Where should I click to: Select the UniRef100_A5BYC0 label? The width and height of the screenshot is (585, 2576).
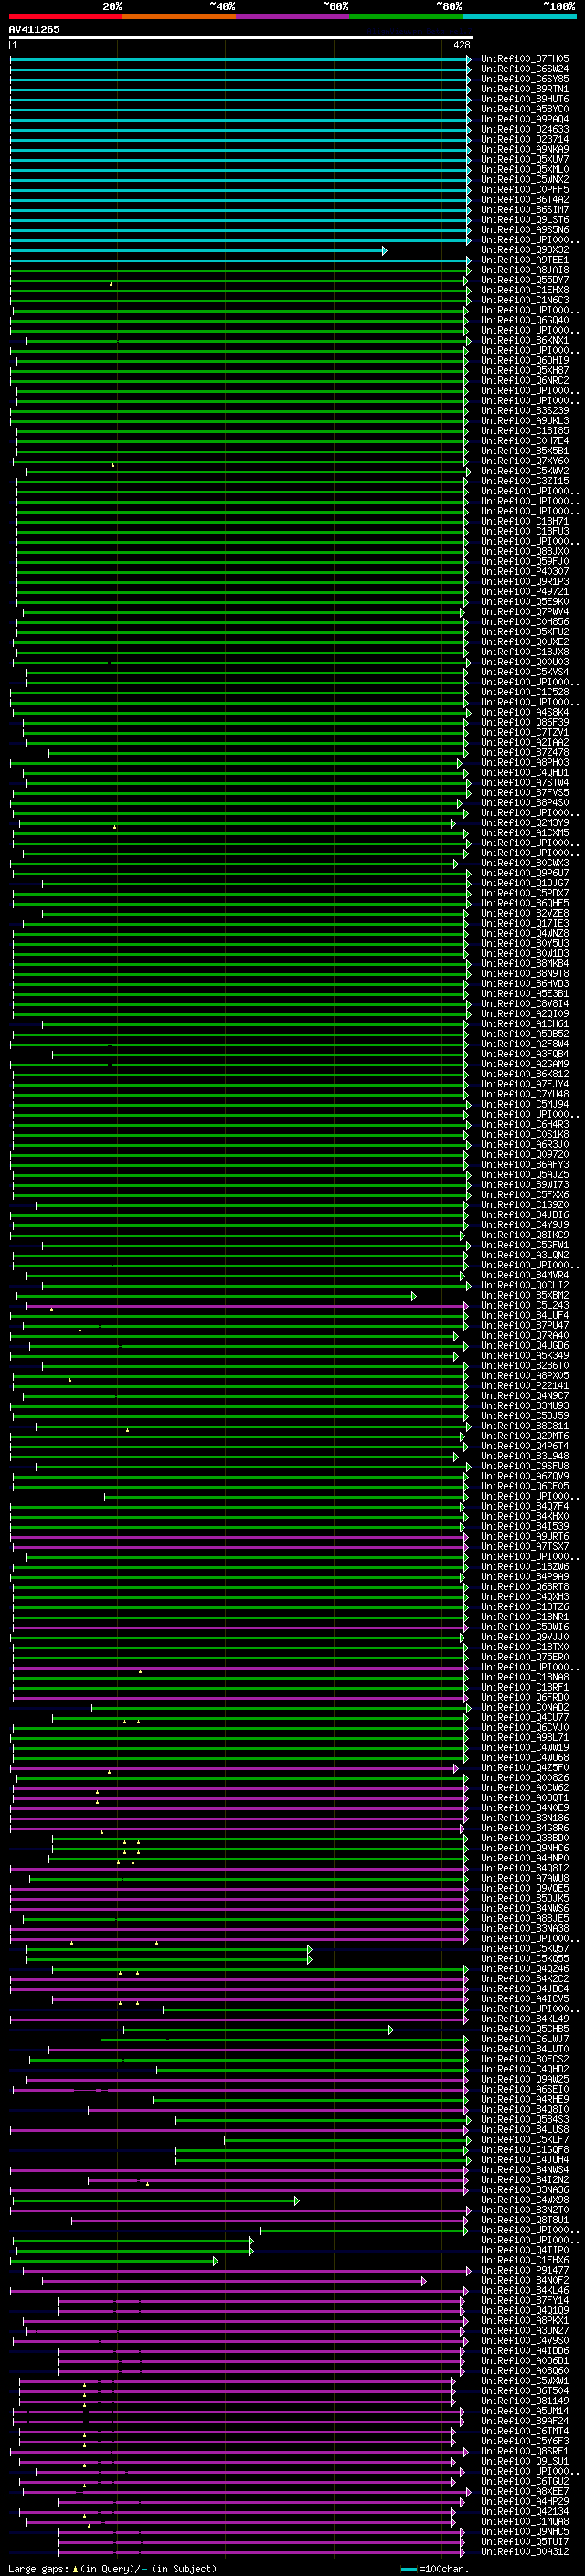click(525, 109)
